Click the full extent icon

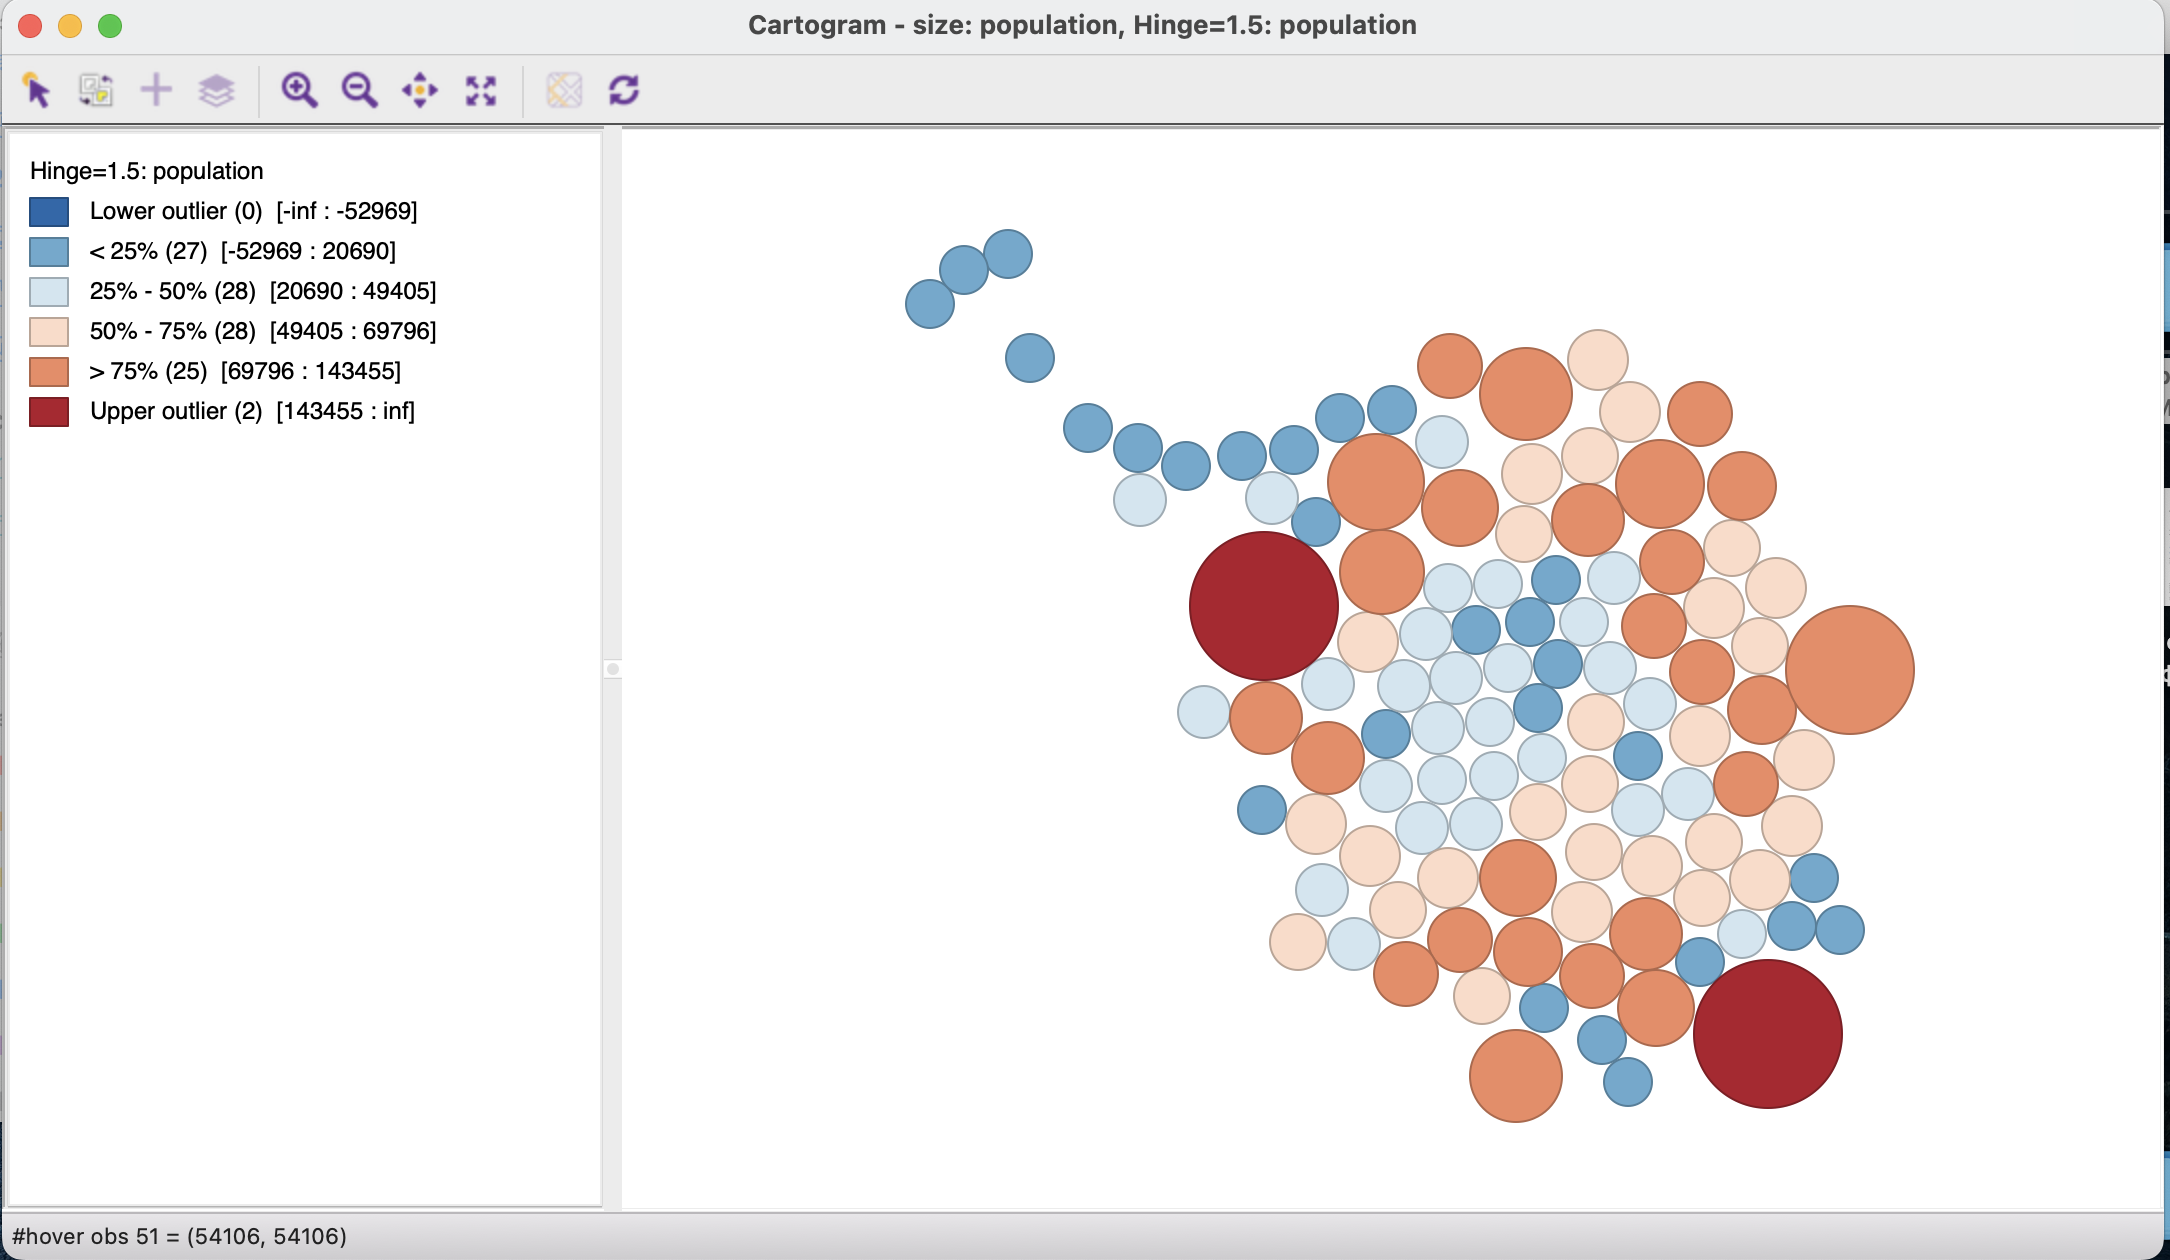click(481, 90)
